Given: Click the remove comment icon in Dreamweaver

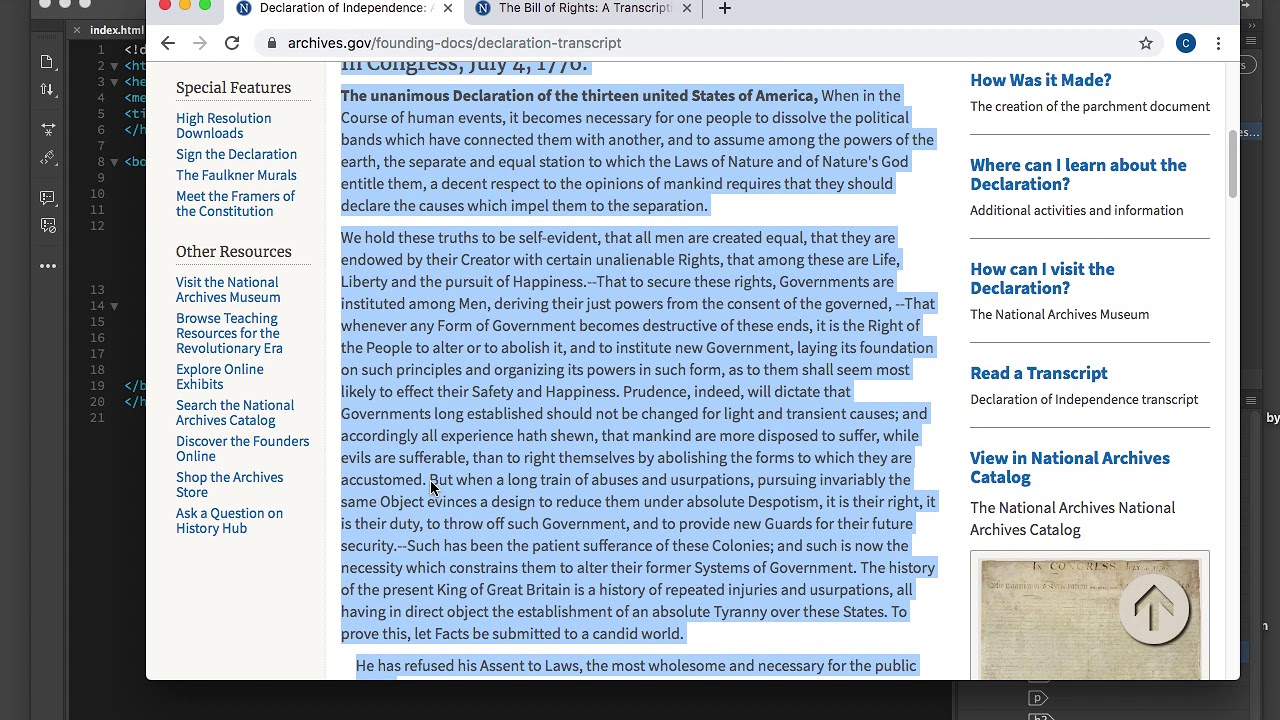Looking at the screenshot, I should 48,226.
